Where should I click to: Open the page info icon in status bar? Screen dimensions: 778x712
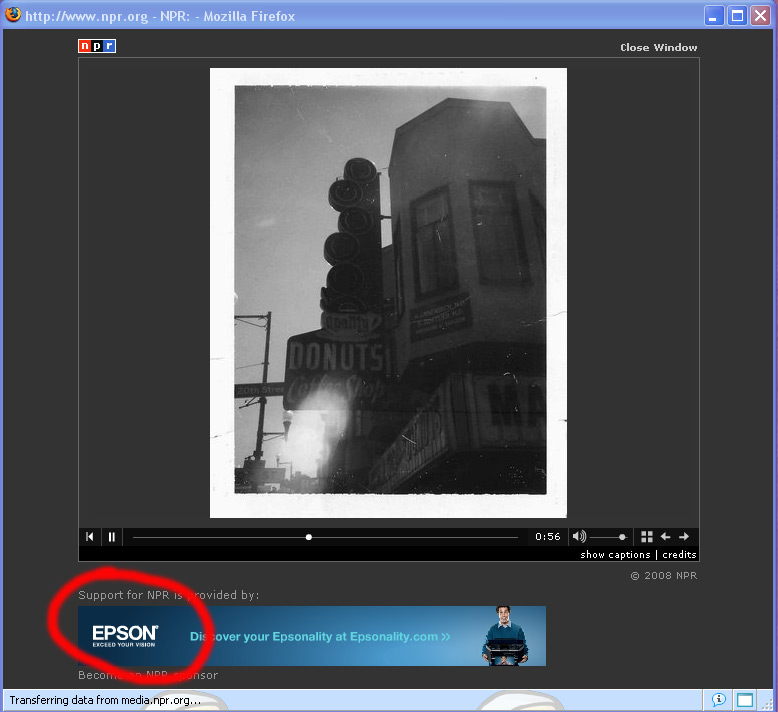(x=718, y=699)
